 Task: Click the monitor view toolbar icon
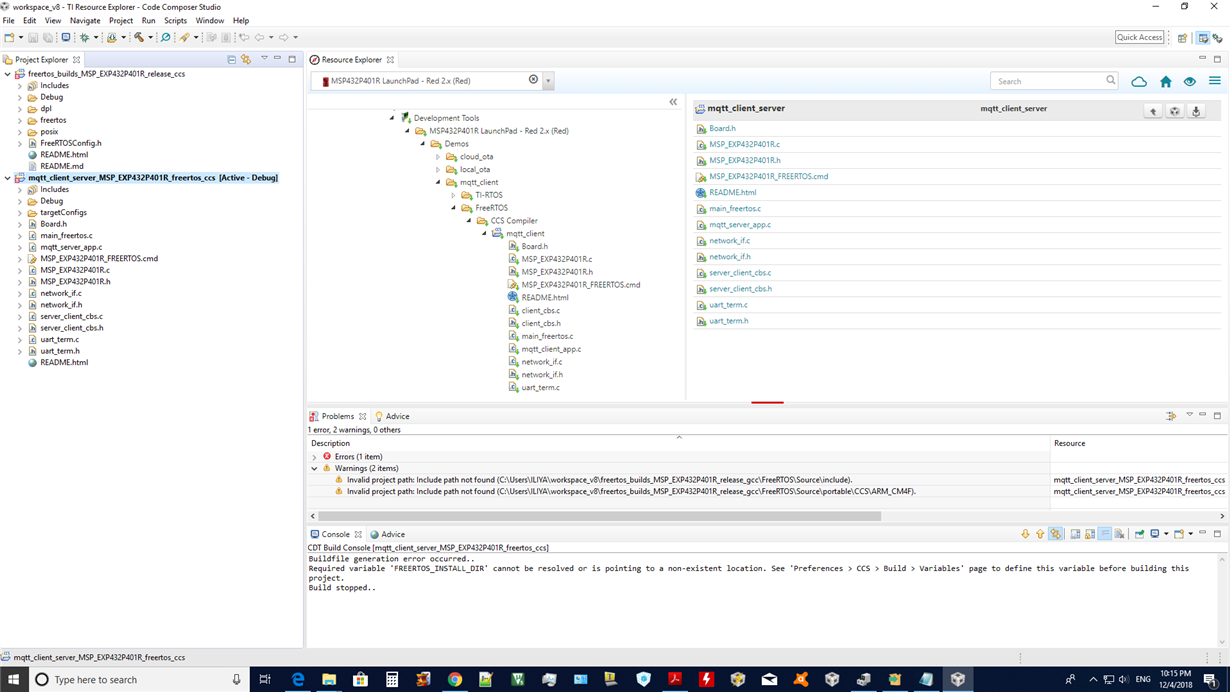pyautogui.click(x=66, y=37)
